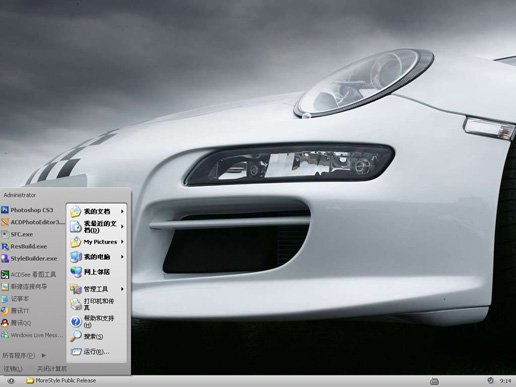Screen dimensions: 516x387
Task: Click the 管理工具 label text
Action: pos(96,289)
